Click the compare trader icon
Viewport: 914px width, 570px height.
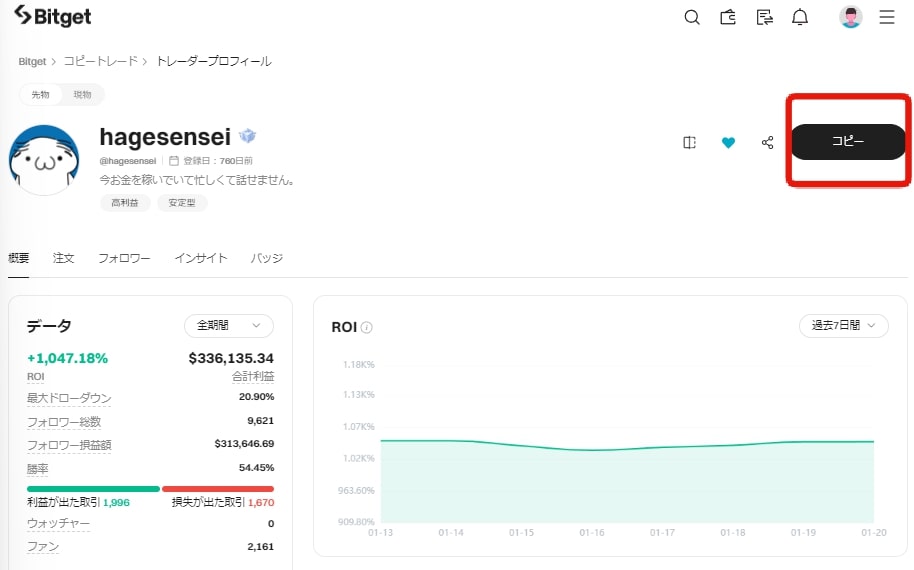click(690, 142)
